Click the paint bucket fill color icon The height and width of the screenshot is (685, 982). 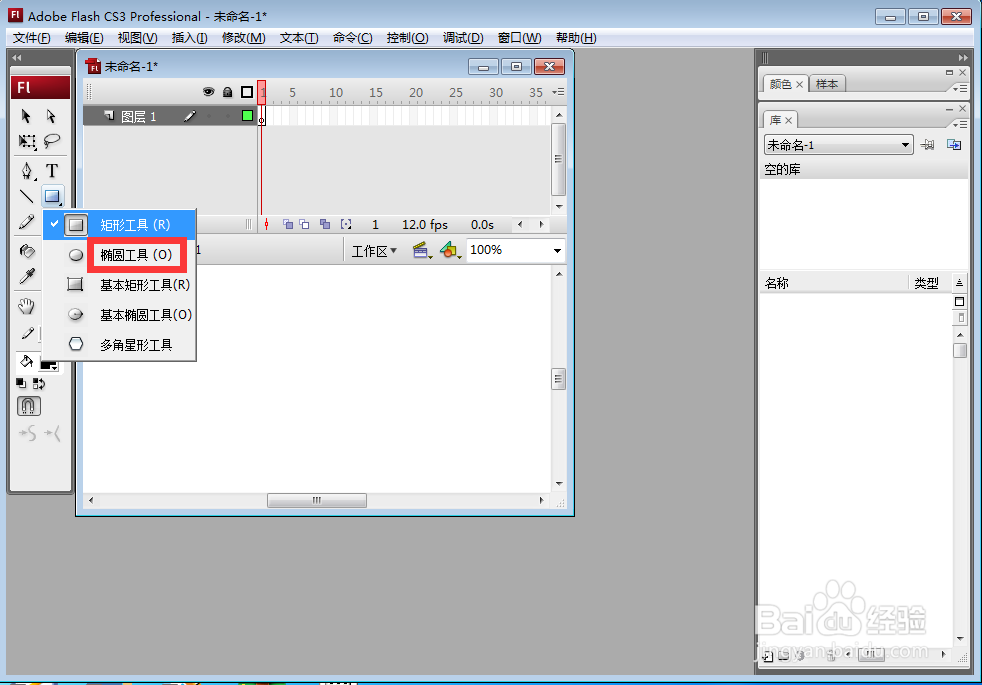(26, 361)
